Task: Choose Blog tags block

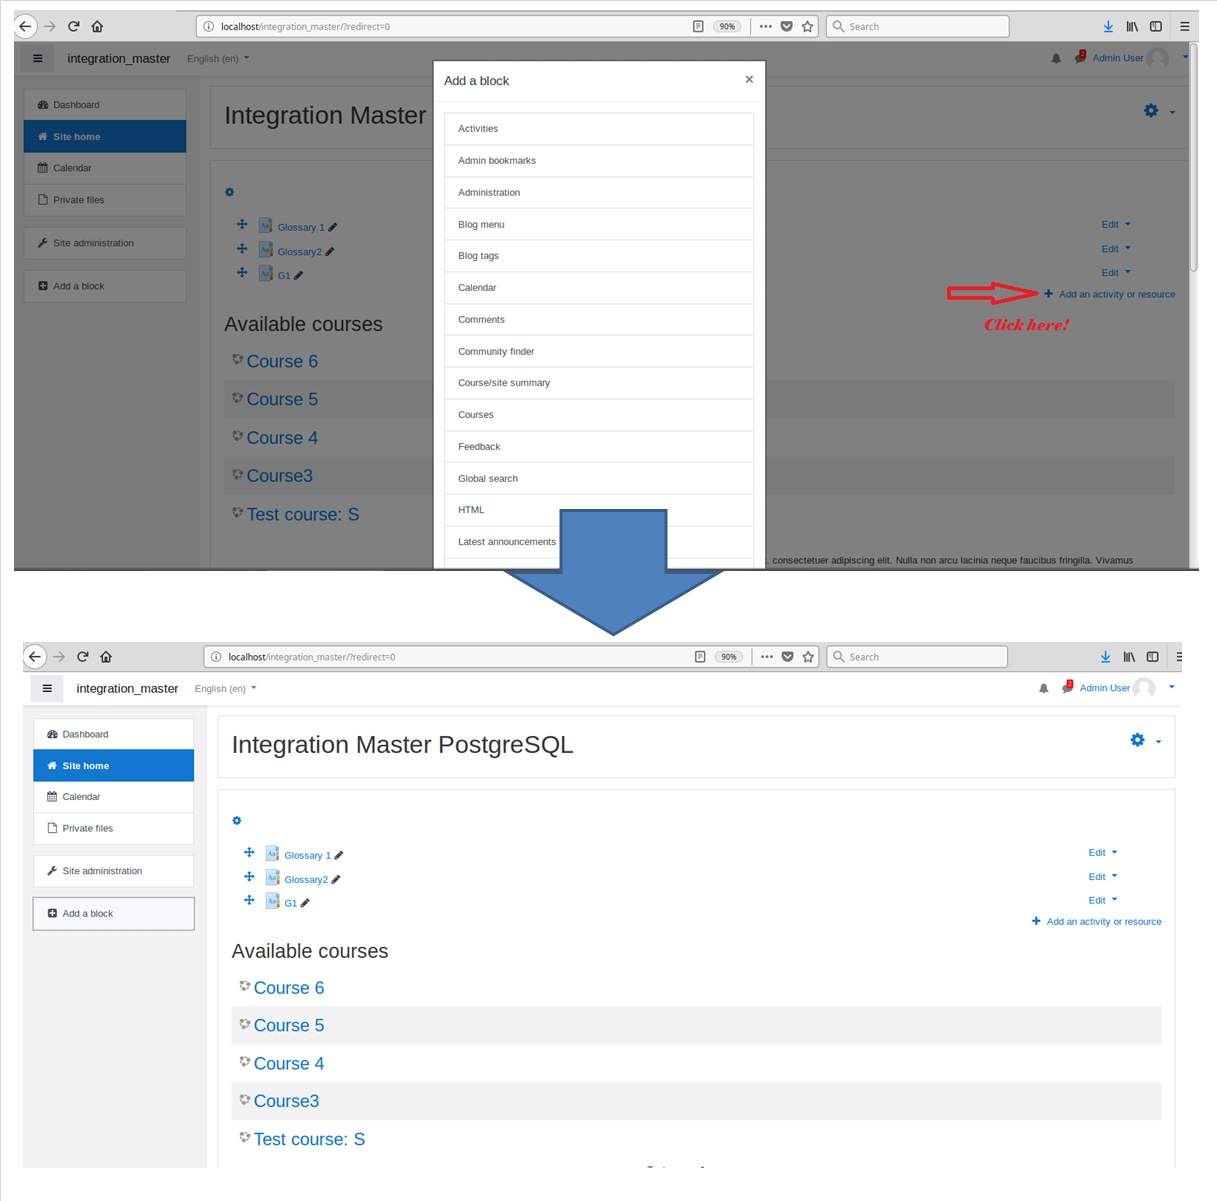Action: (599, 256)
